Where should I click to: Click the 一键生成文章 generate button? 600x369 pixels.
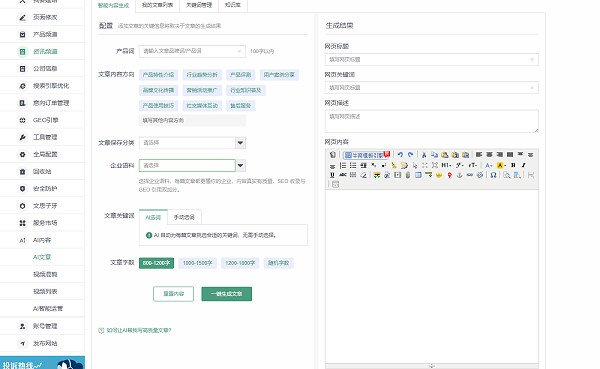(227, 294)
